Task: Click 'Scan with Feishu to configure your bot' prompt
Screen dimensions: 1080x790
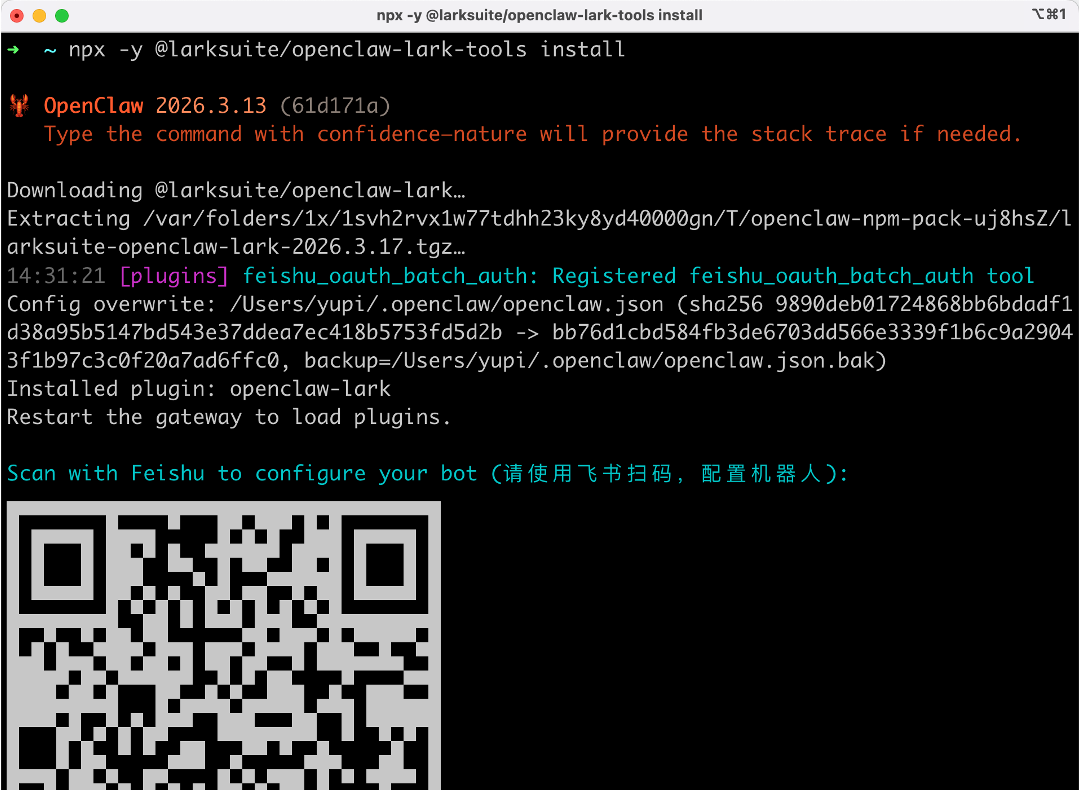Action: 242,473
